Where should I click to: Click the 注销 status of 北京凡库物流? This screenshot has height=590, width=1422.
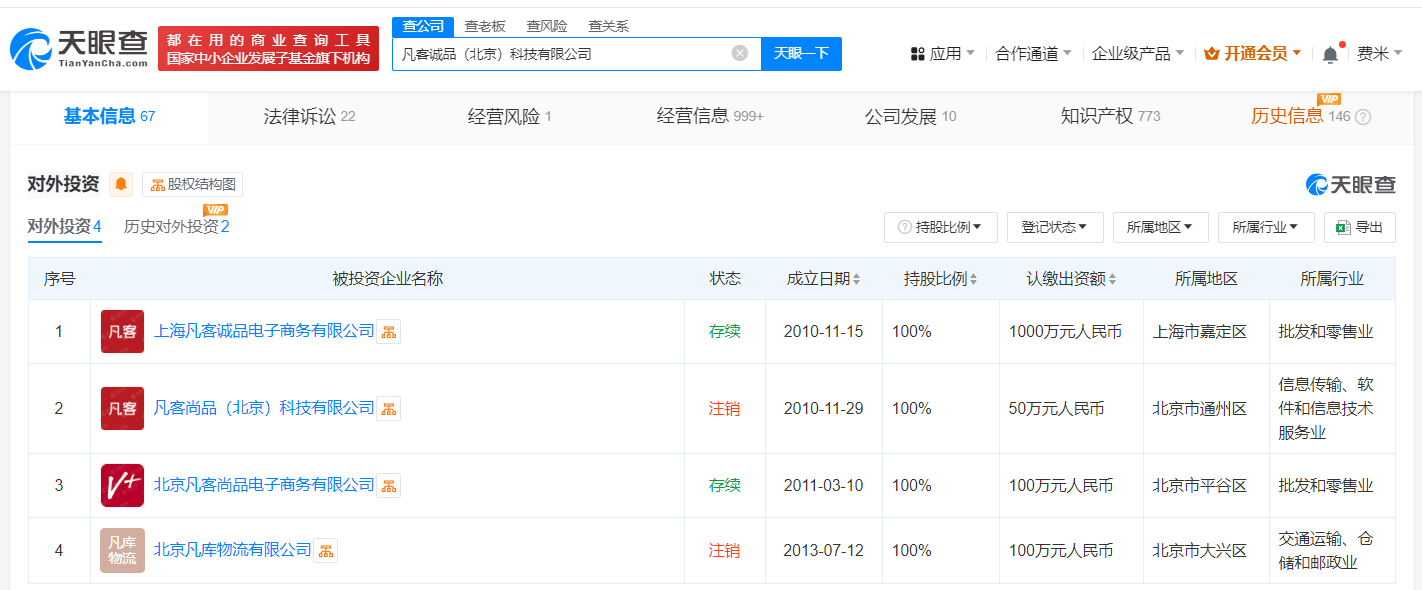pos(725,550)
